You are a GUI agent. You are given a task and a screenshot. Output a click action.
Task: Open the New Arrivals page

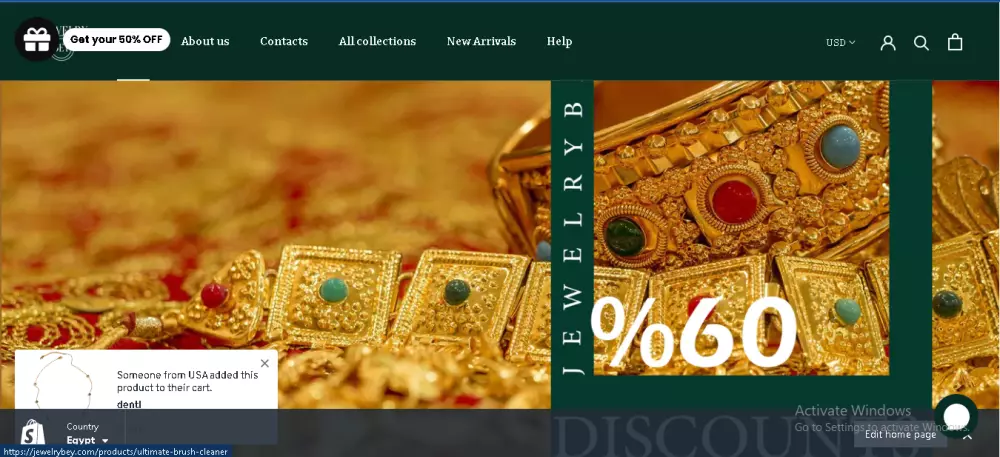click(x=482, y=41)
